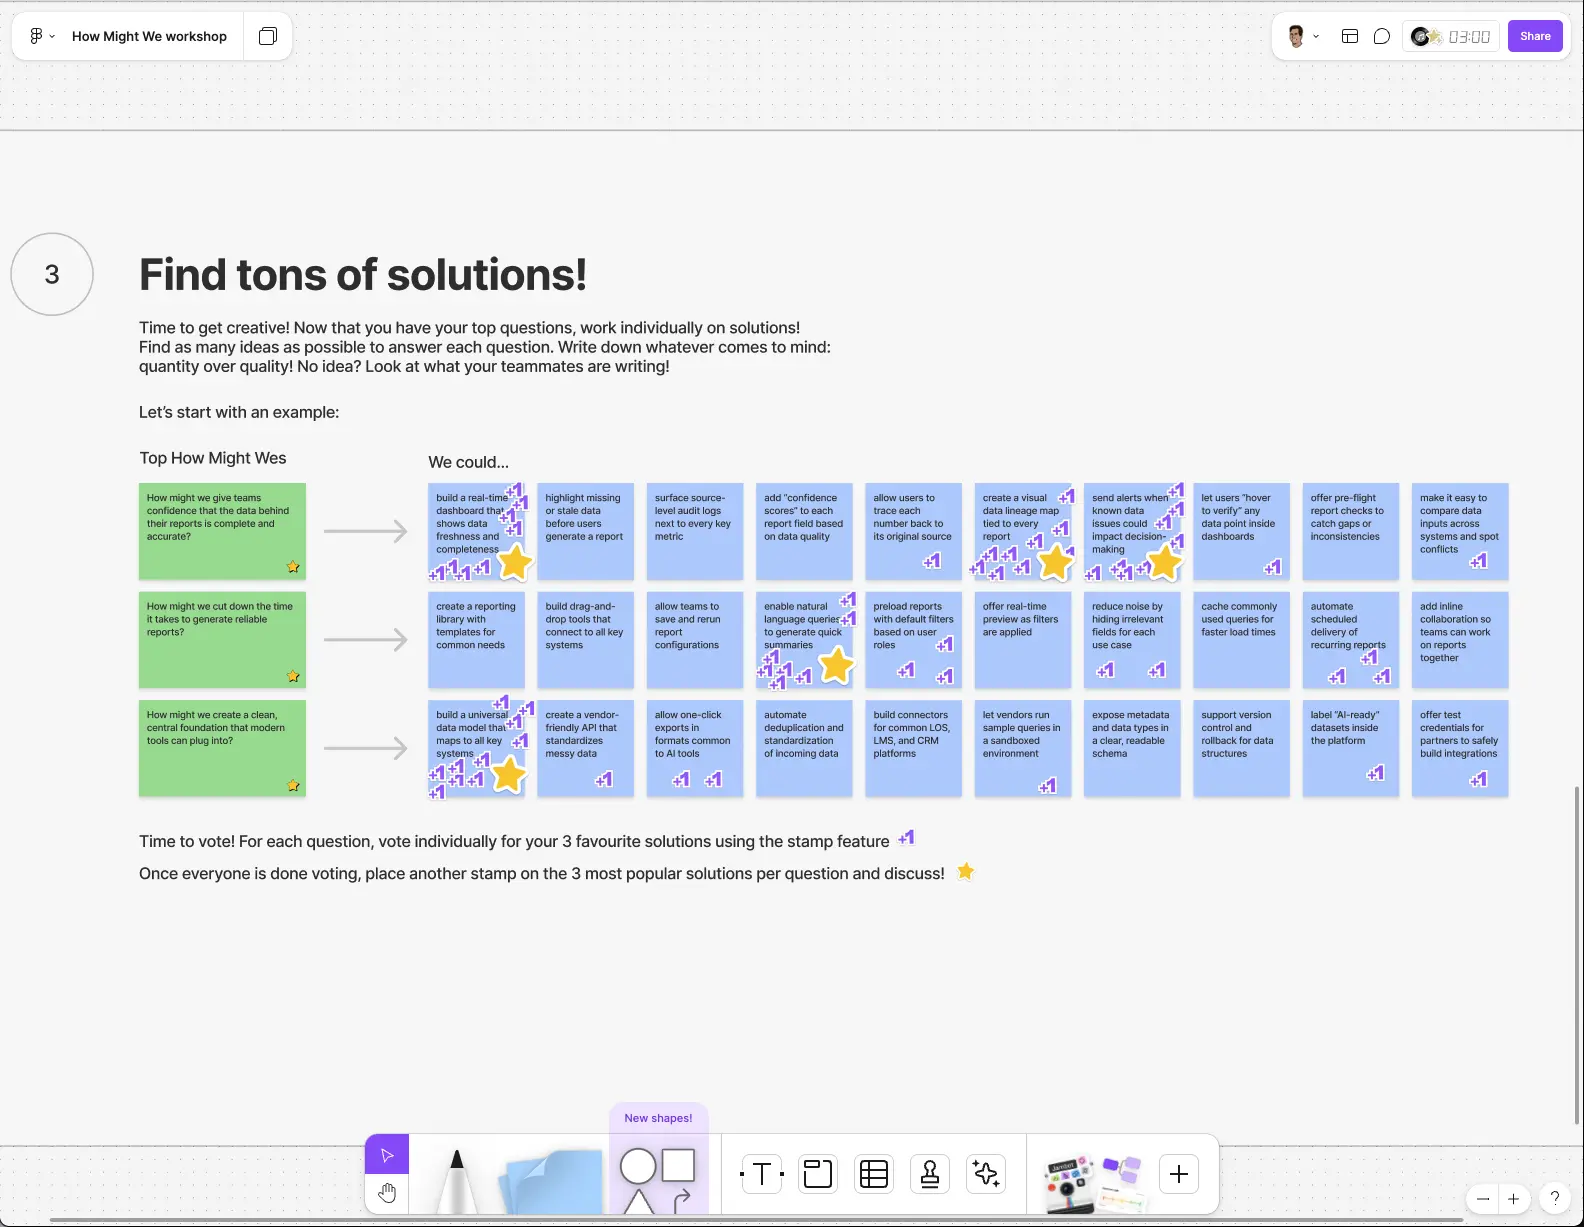Viewport: 1584px width, 1227px height.
Task: Open the comments bubble
Action: tap(1382, 36)
